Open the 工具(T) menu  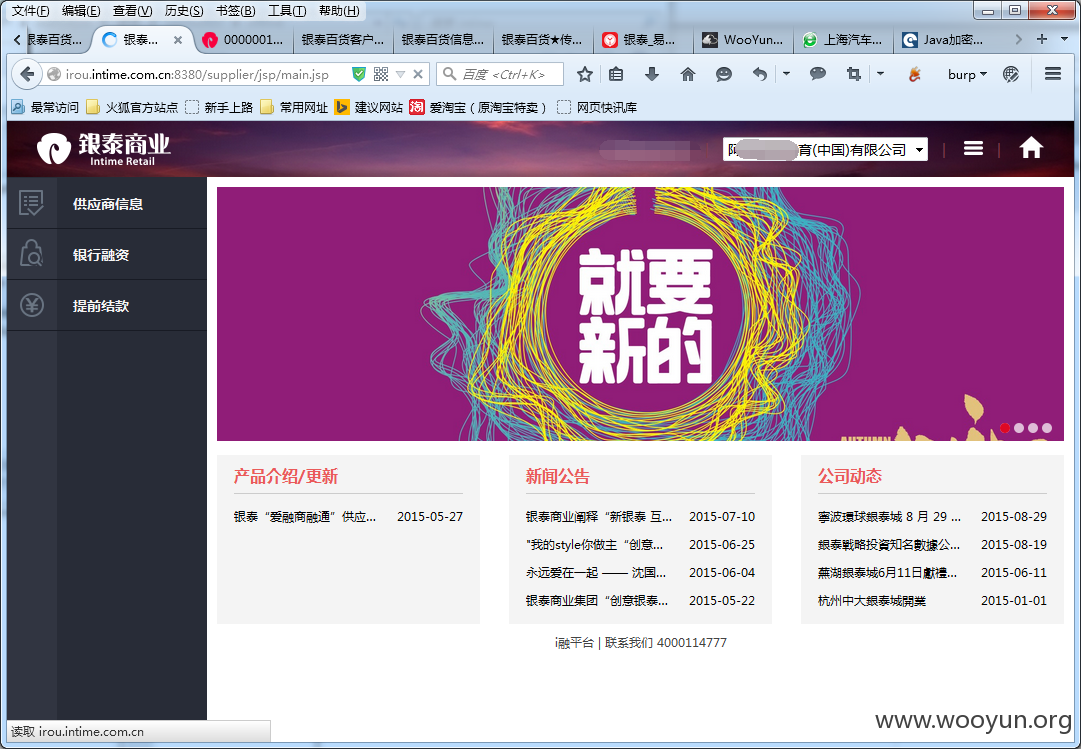287,11
